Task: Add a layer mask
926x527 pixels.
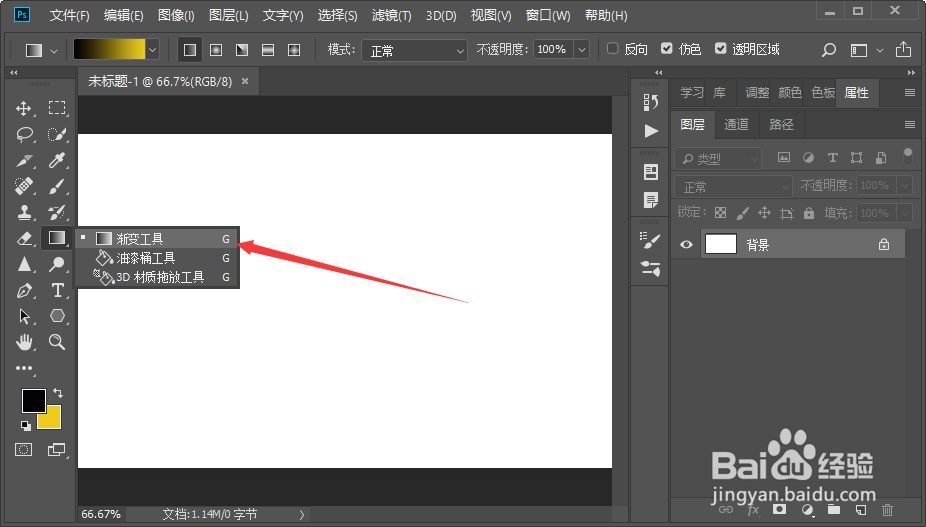Action: [780, 509]
